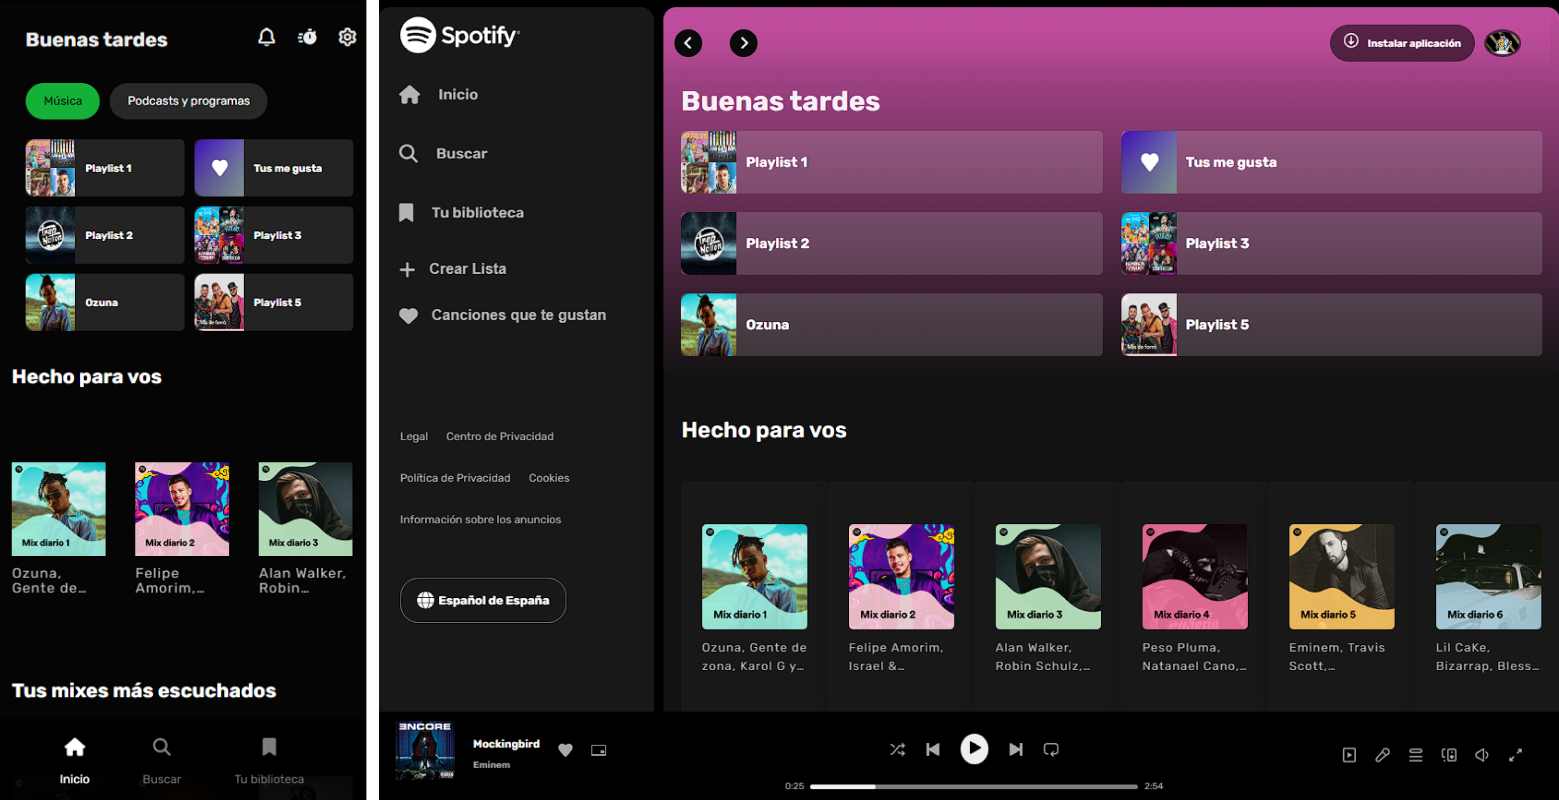1559x800 pixels.
Task: Open connect to a device icon
Action: pos(1449,755)
